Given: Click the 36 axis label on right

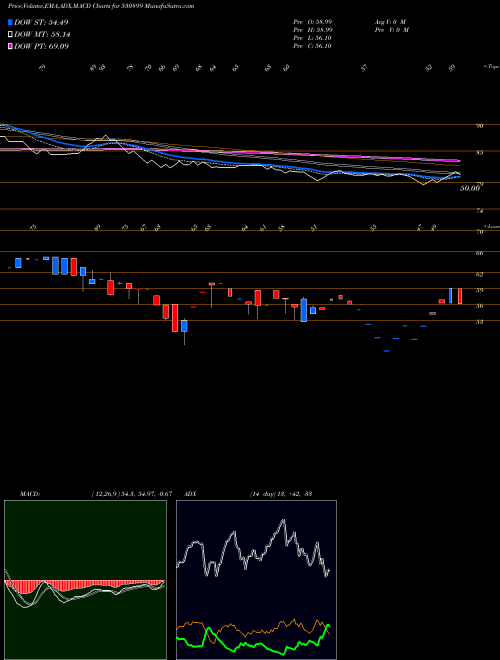Looking at the screenshot, I should (x=480, y=306).
